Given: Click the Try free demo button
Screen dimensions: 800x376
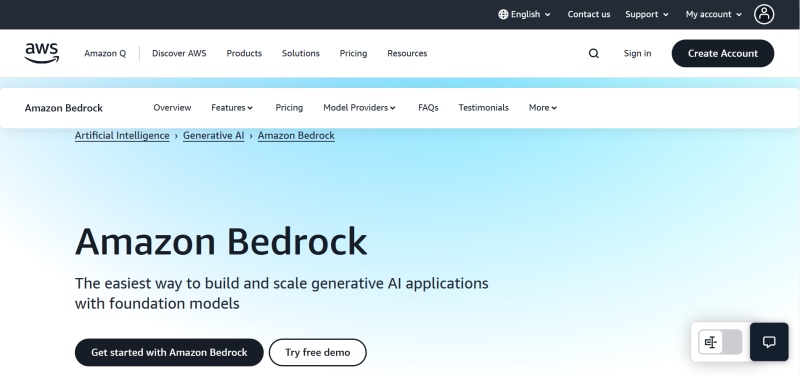Looking at the screenshot, I should point(317,352).
